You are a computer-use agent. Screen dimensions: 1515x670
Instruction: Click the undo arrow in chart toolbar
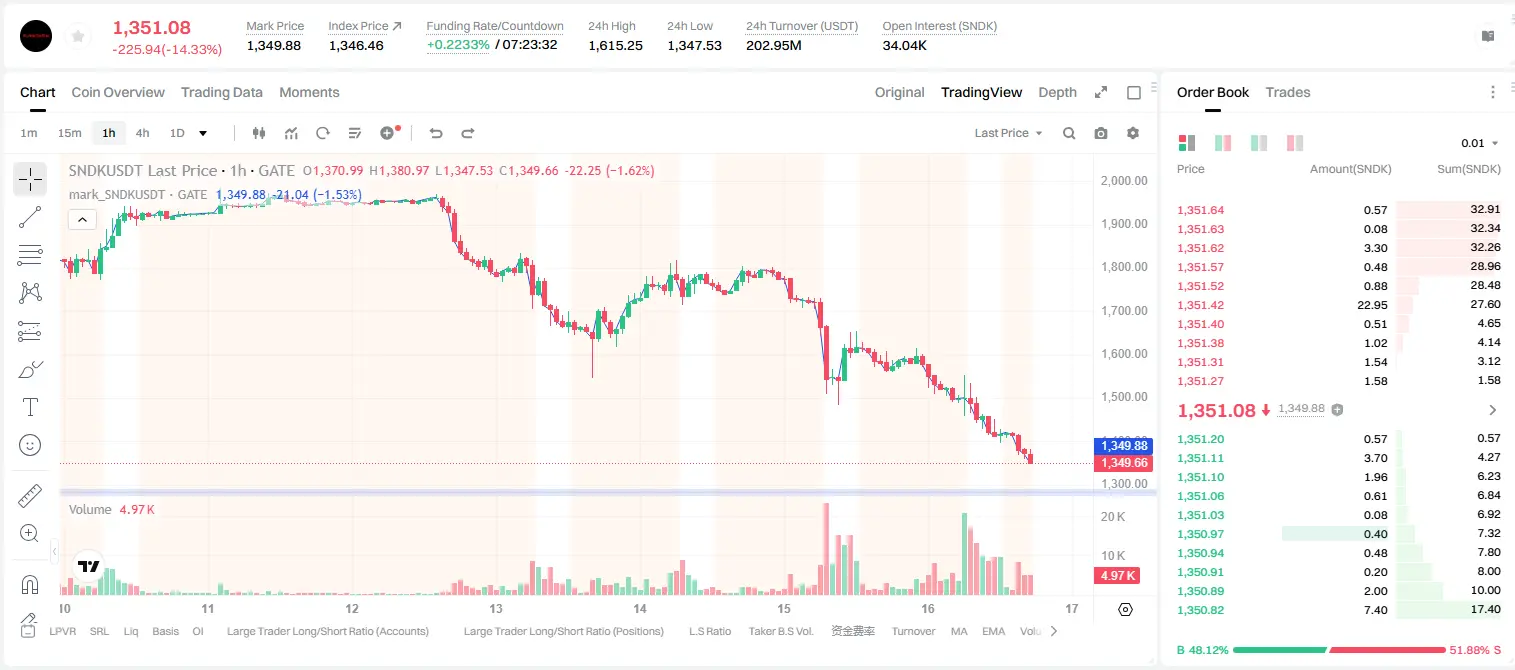[436, 133]
